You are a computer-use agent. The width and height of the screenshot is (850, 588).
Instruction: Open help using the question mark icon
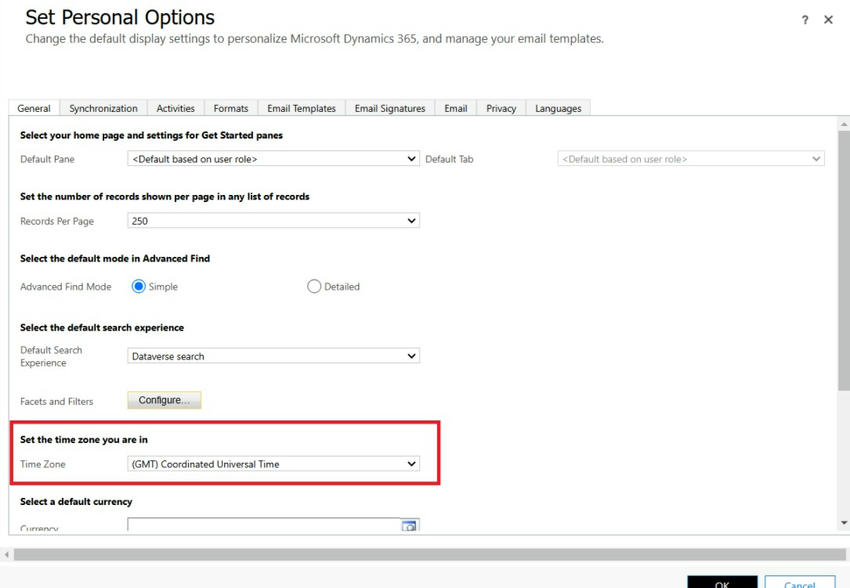coord(805,21)
